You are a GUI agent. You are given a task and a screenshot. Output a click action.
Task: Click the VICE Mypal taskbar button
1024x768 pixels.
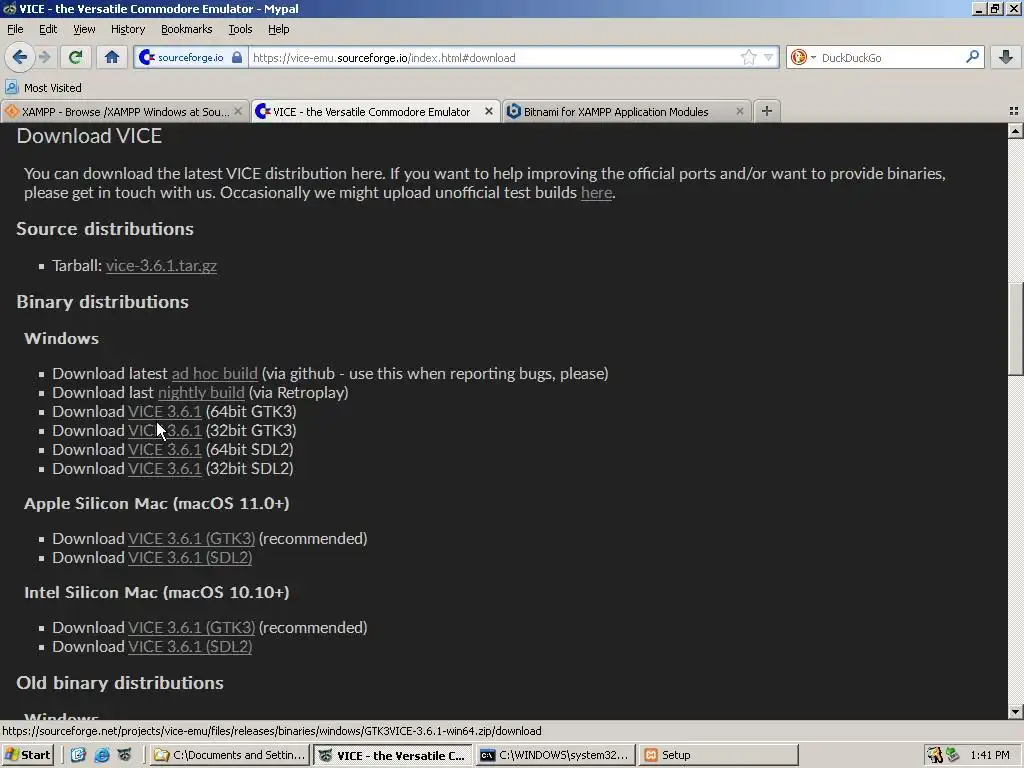(x=392, y=755)
